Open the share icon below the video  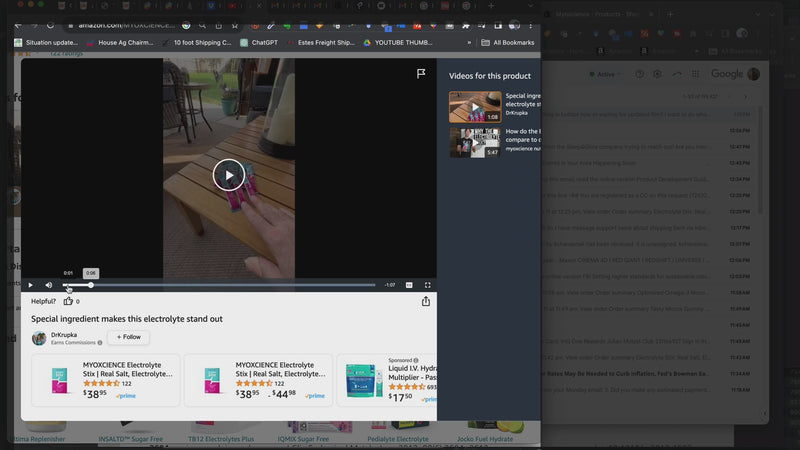(426, 301)
